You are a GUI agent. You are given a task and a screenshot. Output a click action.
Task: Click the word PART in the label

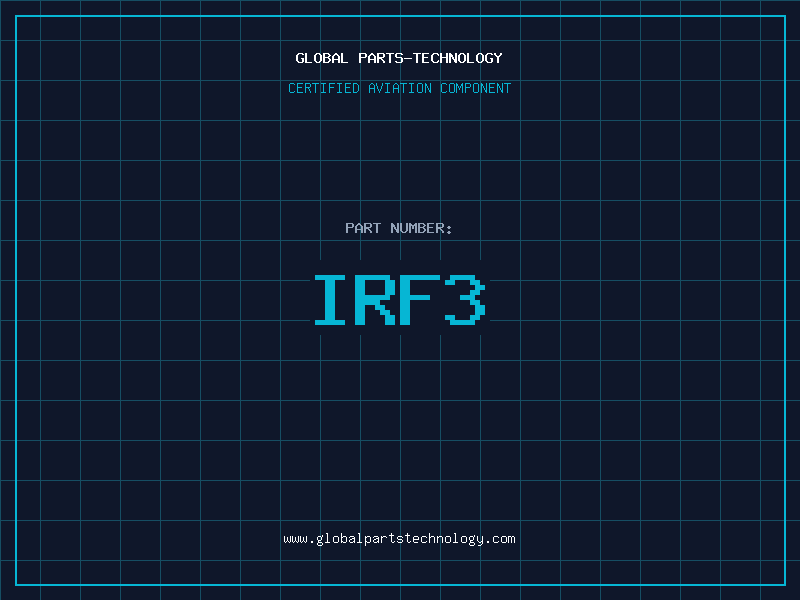click(x=363, y=228)
